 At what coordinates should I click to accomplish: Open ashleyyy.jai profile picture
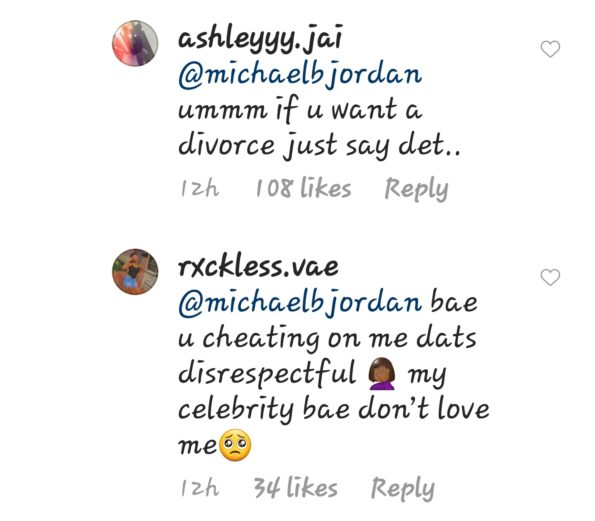[135, 43]
